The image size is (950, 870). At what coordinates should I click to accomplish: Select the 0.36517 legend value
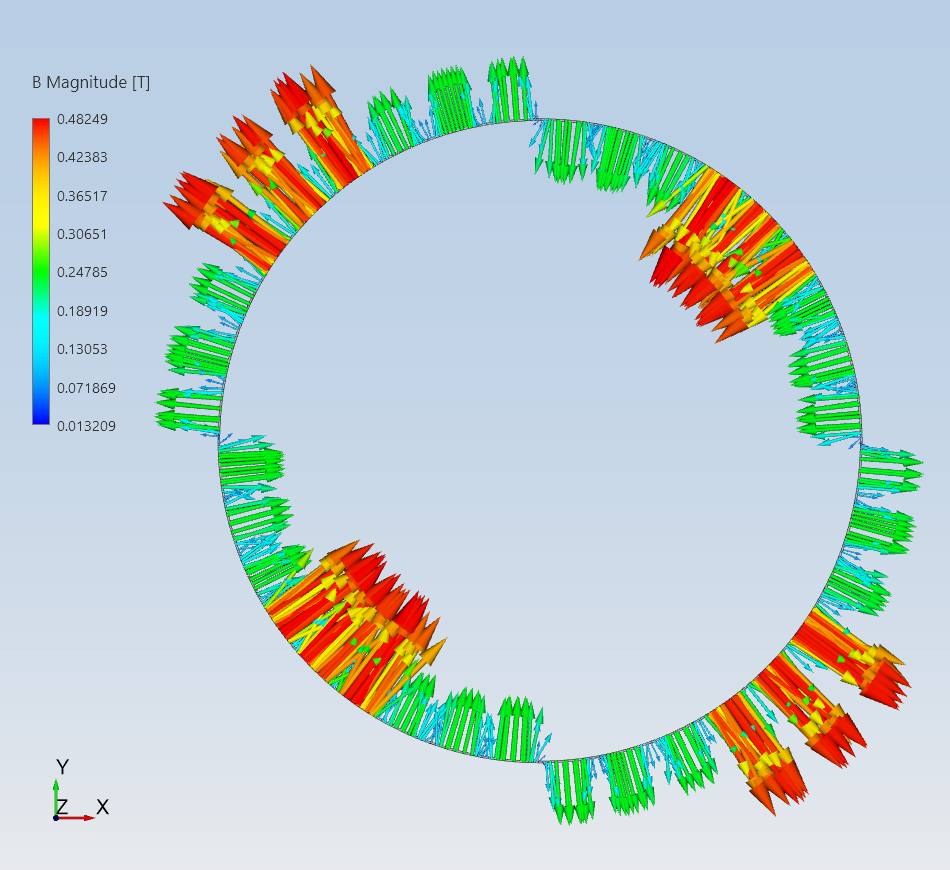pyautogui.click(x=82, y=196)
